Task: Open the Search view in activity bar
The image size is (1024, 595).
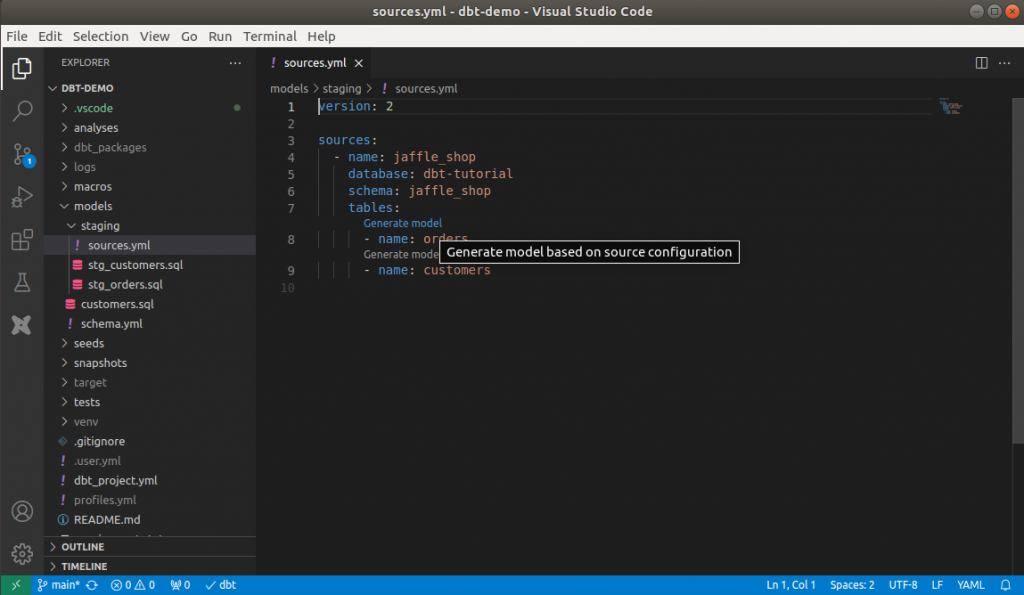Action: 22,111
